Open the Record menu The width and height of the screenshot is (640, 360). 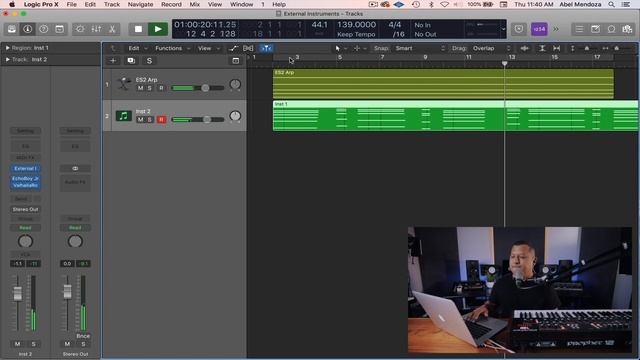tap(171, 4)
